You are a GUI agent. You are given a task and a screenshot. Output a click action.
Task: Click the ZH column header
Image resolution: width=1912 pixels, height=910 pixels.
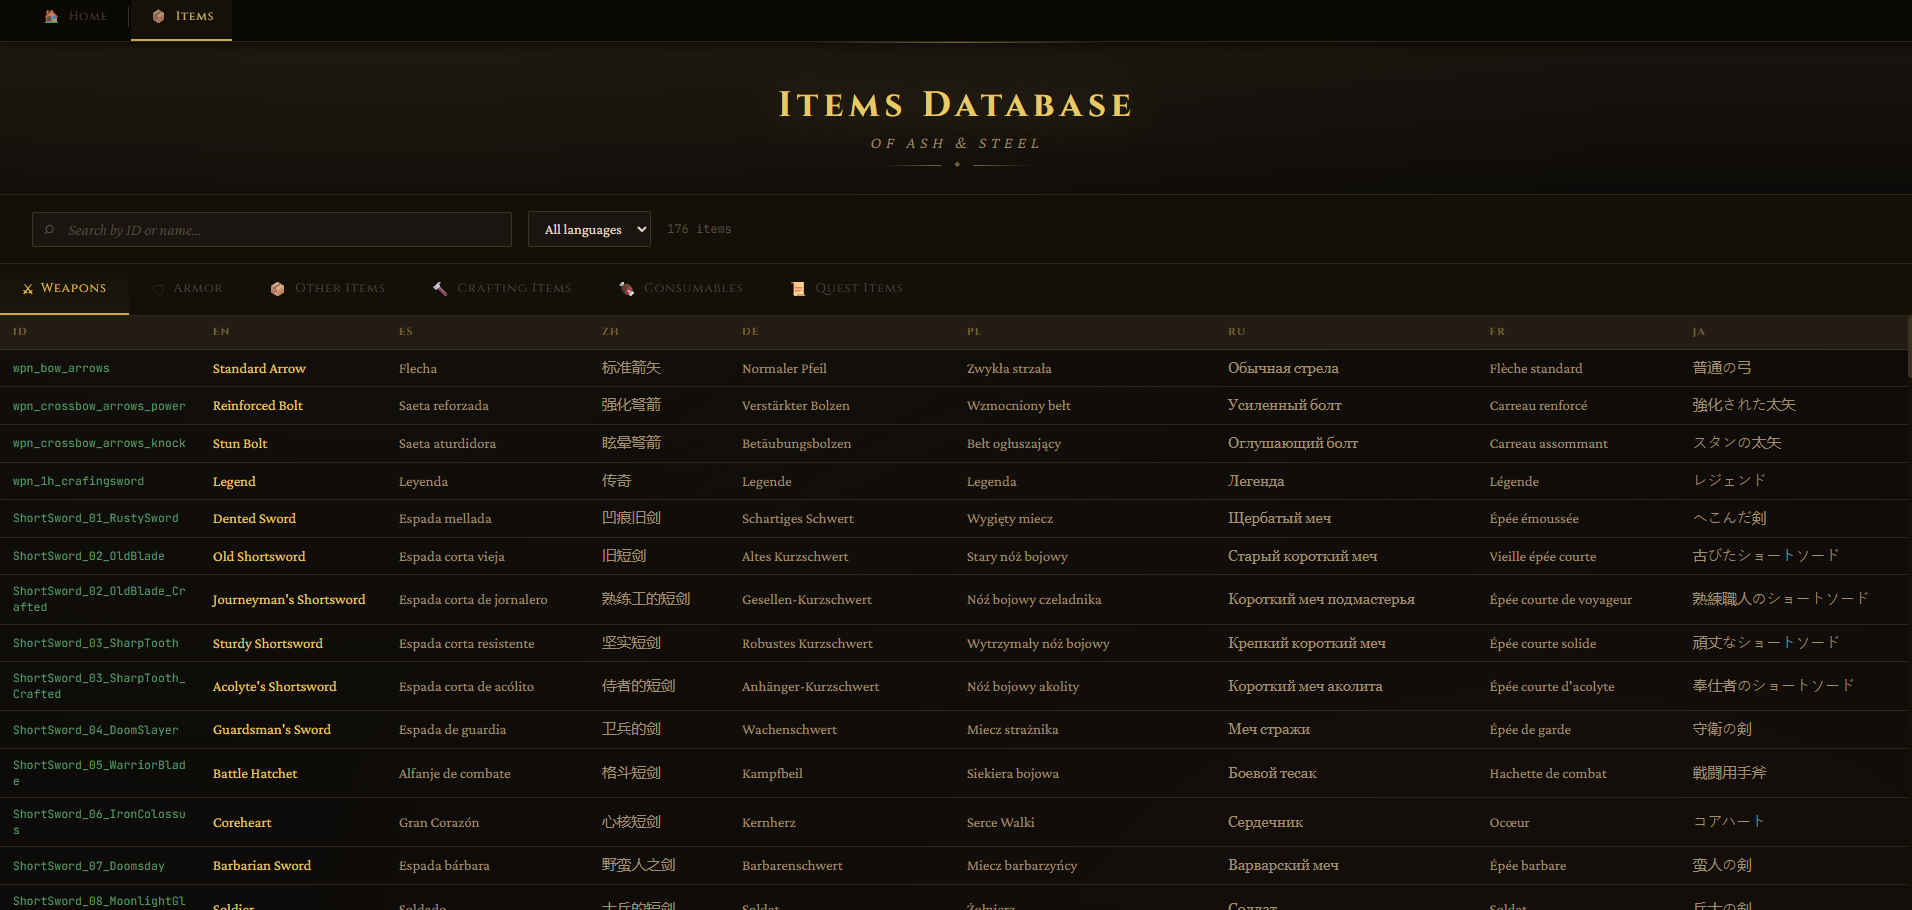pyautogui.click(x=610, y=331)
